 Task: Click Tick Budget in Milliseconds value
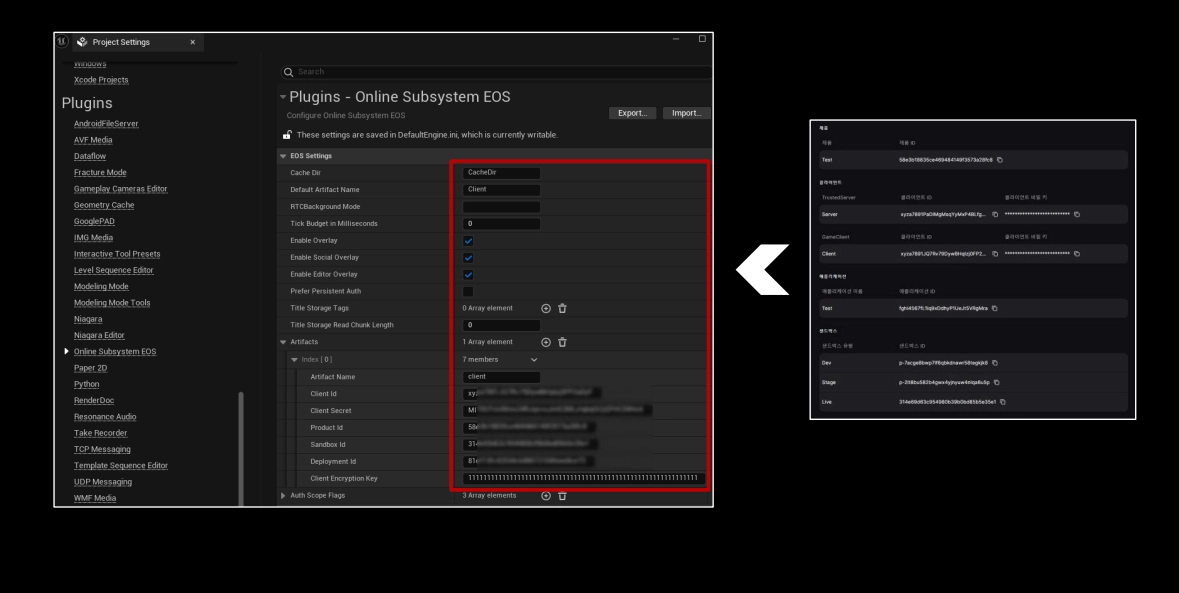pyautogui.click(x=502, y=224)
